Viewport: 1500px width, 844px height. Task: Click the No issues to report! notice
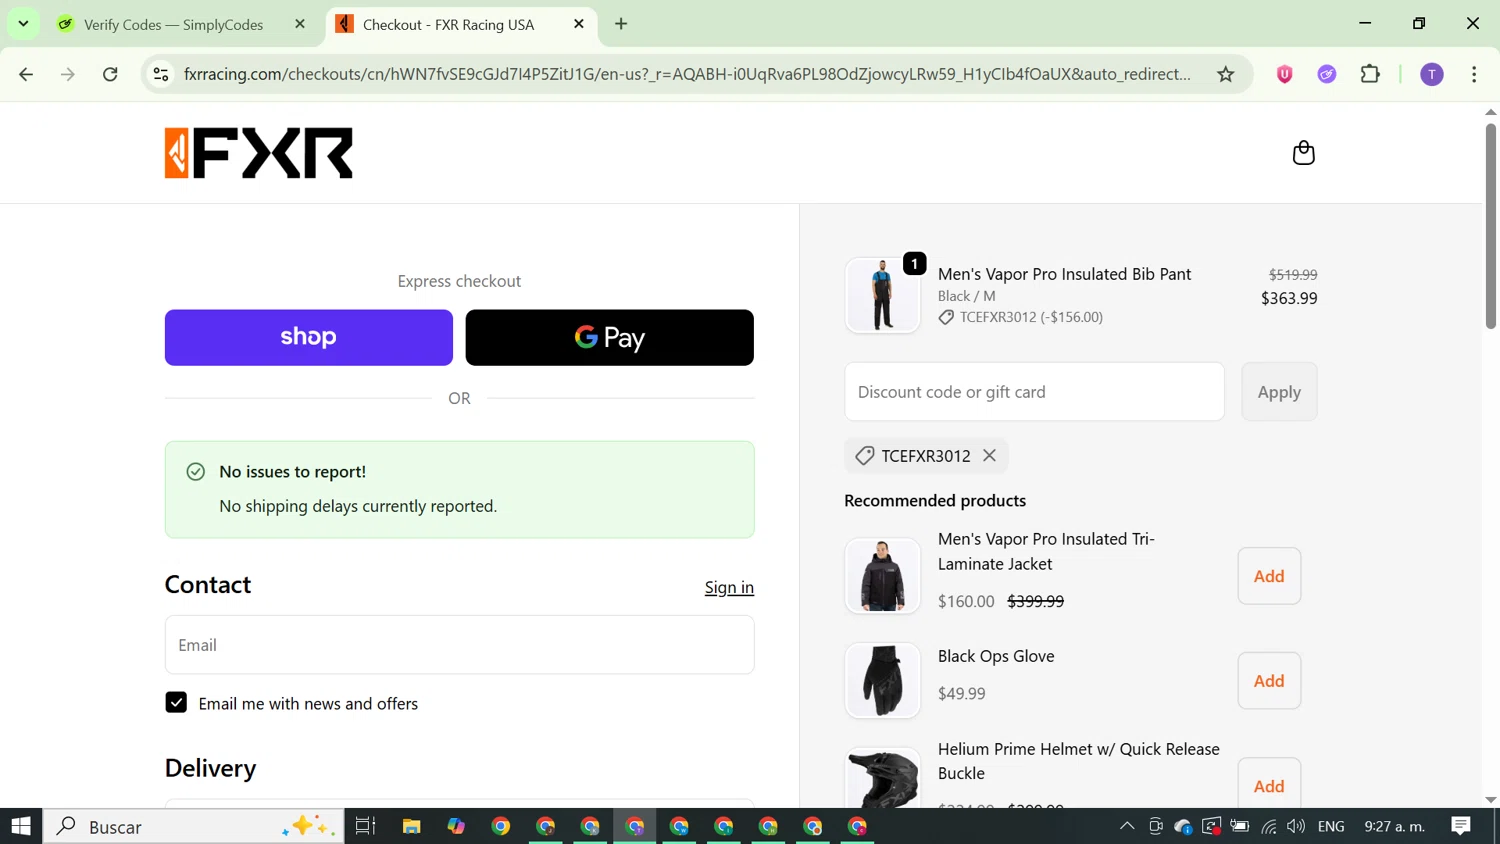pyautogui.click(x=460, y=490)
